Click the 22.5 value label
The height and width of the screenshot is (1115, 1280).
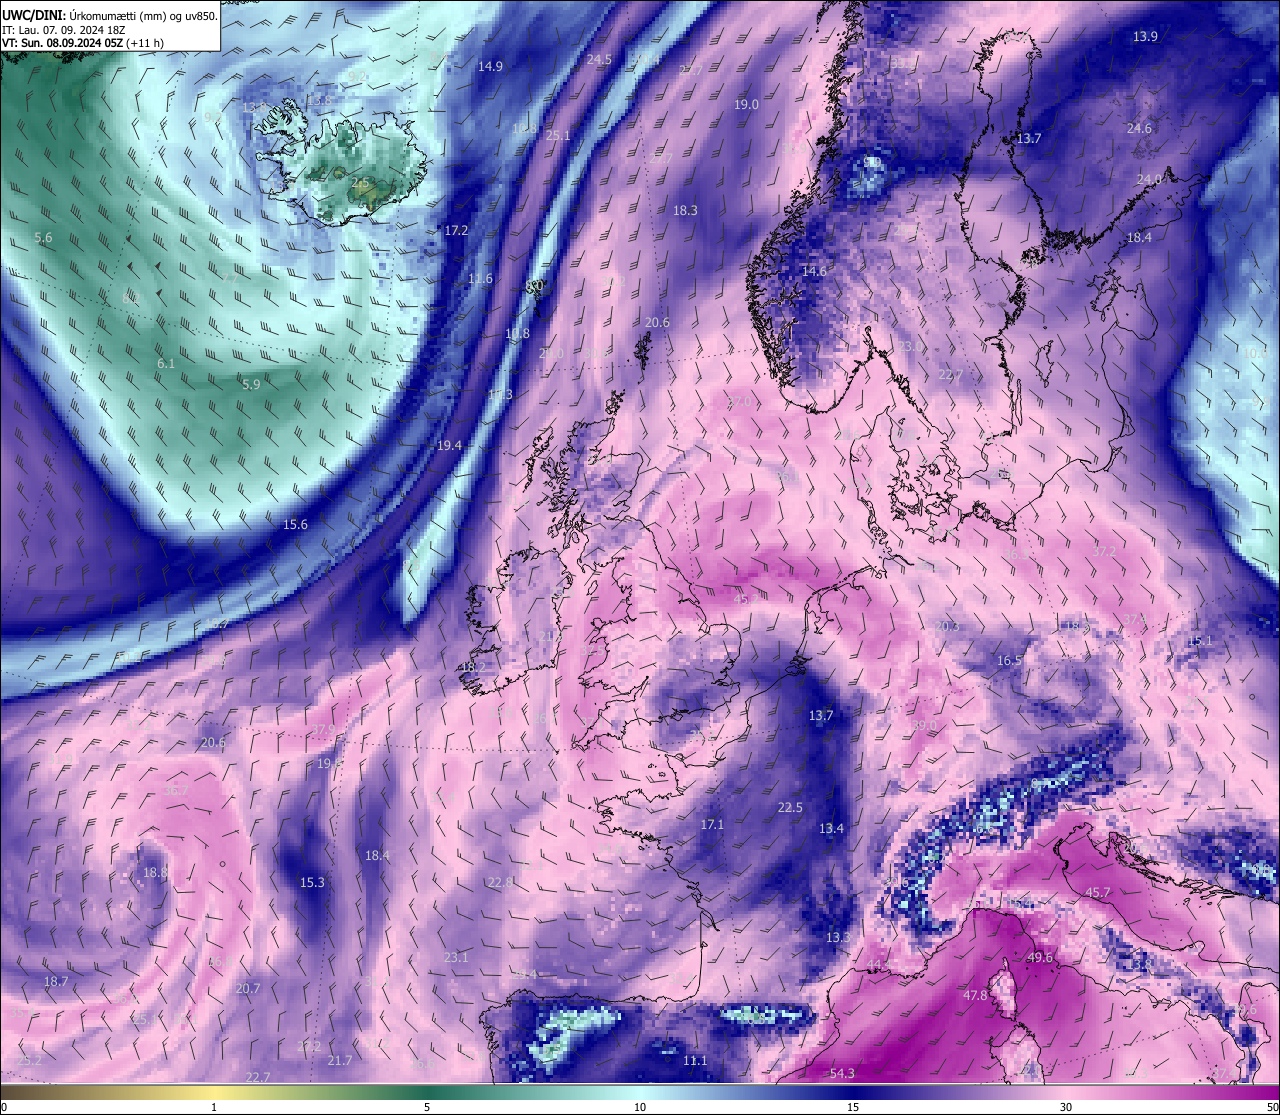point(790,808)
